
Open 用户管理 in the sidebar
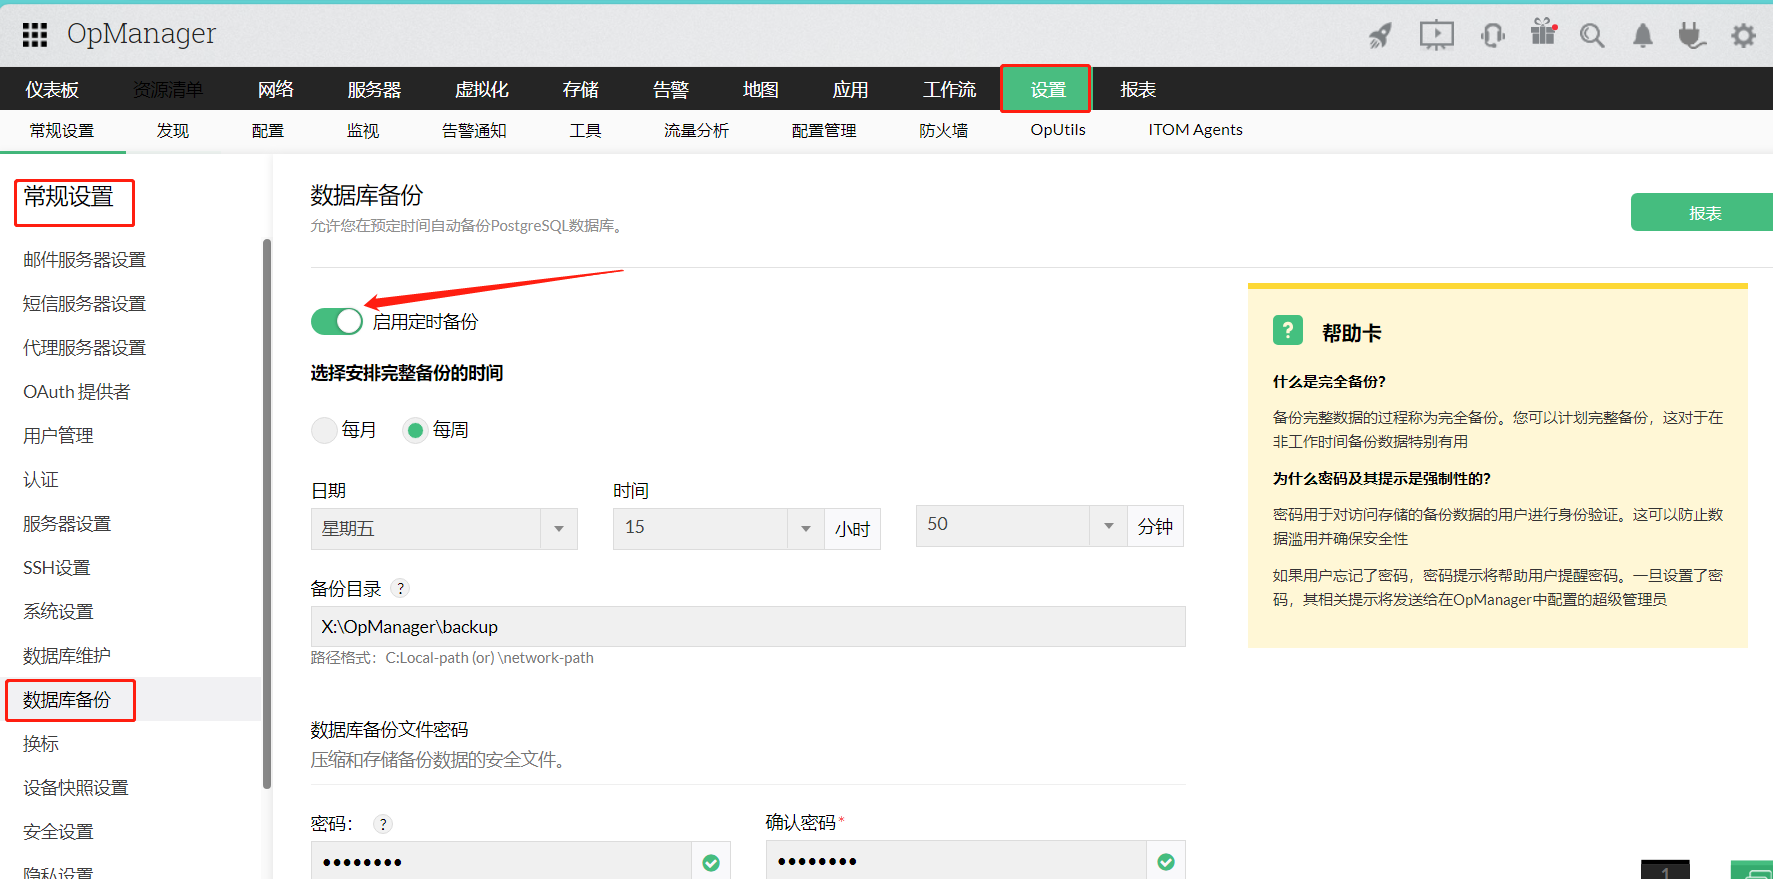tap(58, 436)
